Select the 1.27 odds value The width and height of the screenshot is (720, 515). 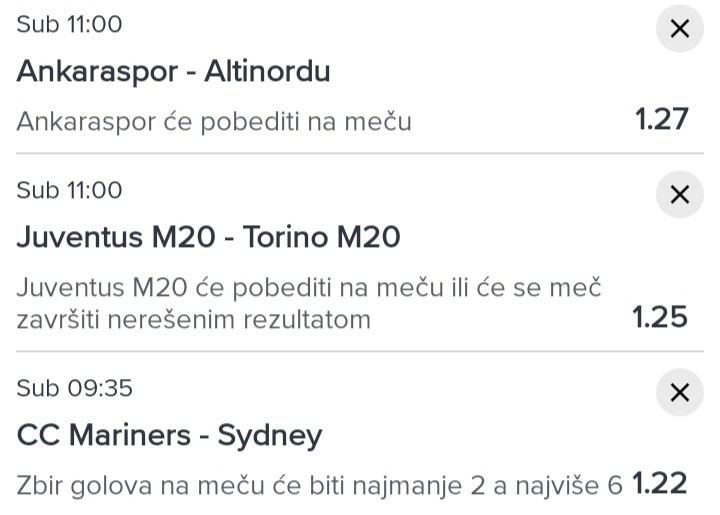coord(662,120)
